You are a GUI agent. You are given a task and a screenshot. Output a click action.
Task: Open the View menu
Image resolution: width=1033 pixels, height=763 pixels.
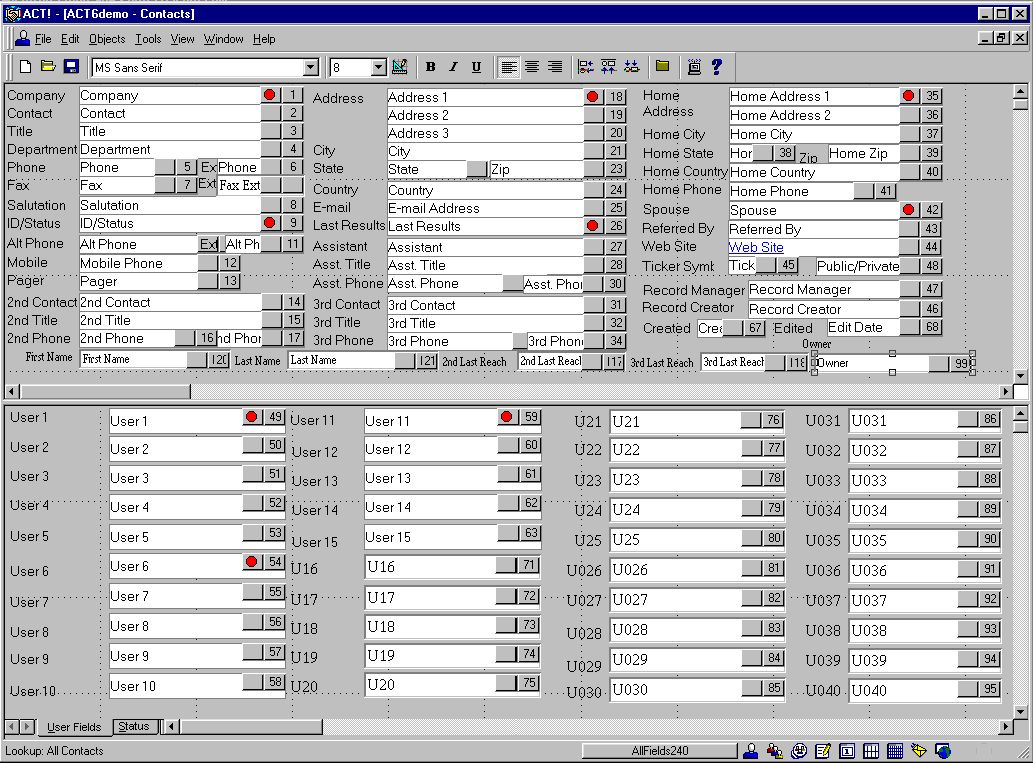(x=182, y=39)
